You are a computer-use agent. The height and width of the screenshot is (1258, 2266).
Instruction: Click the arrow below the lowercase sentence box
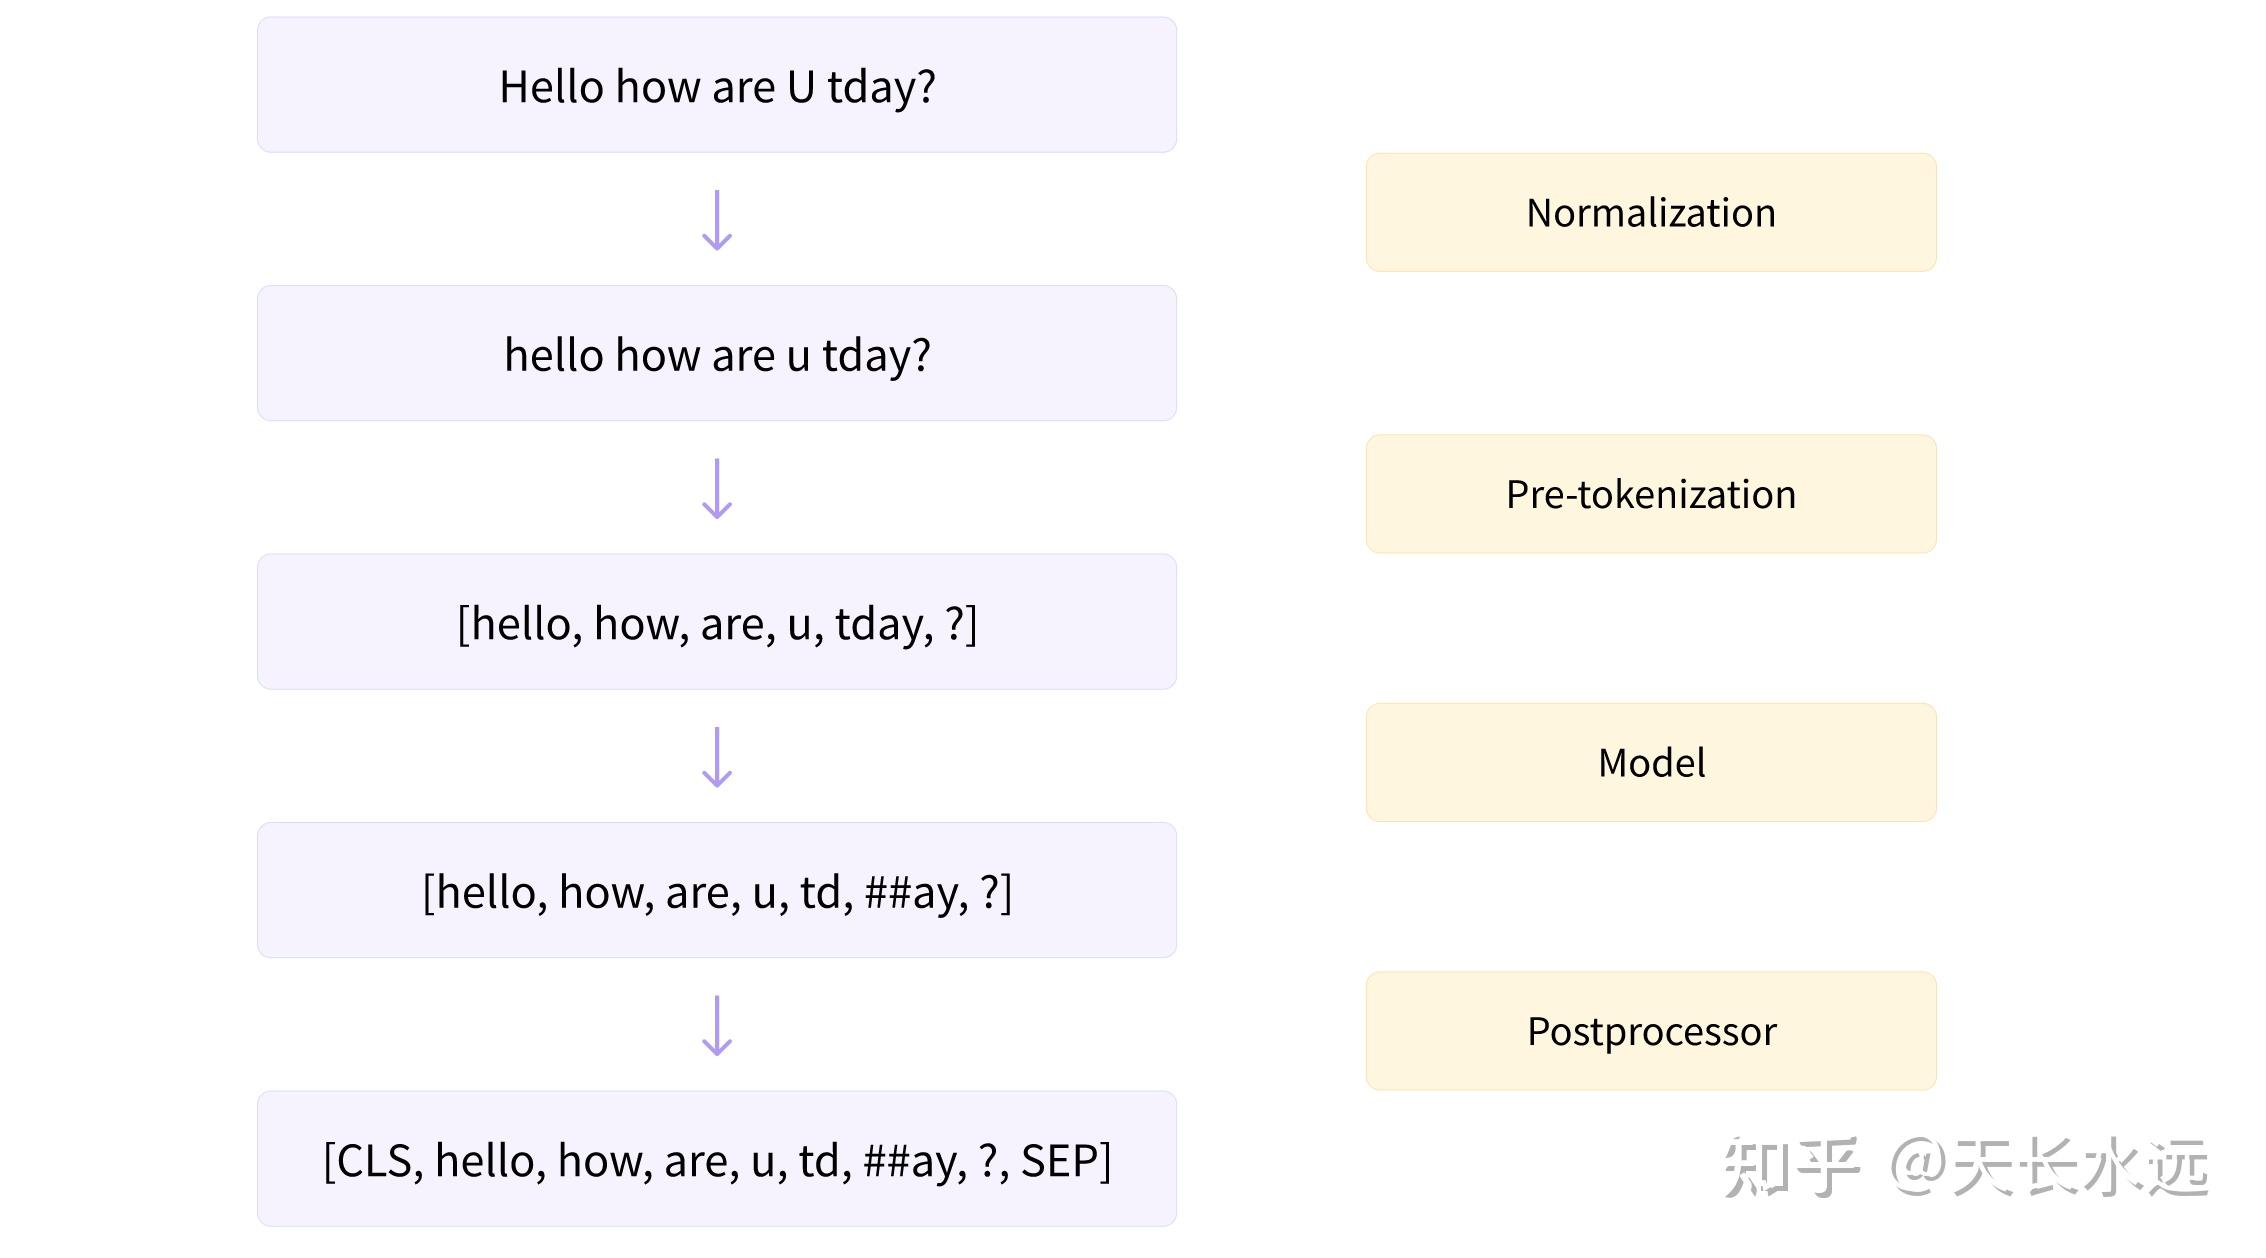[717, 489]
